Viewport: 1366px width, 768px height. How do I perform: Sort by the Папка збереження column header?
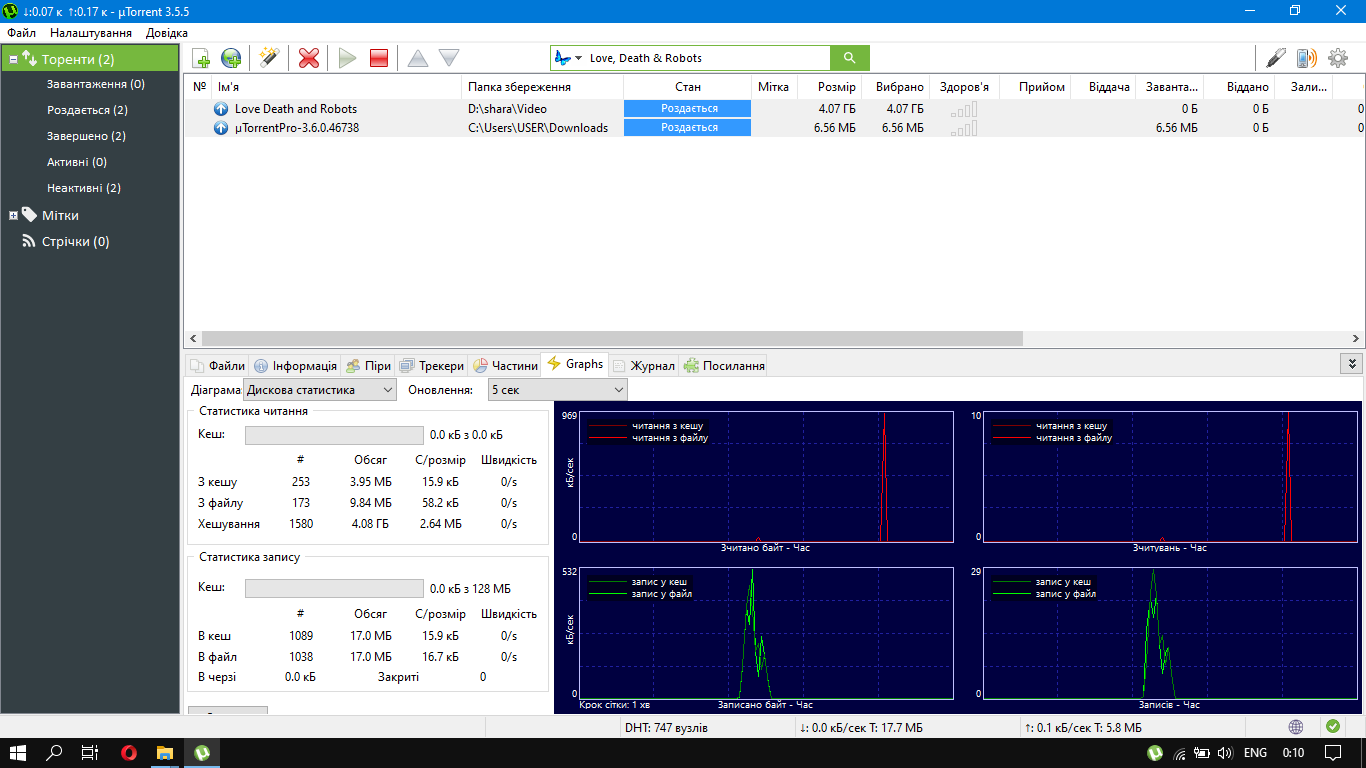(x=542, y=87)
